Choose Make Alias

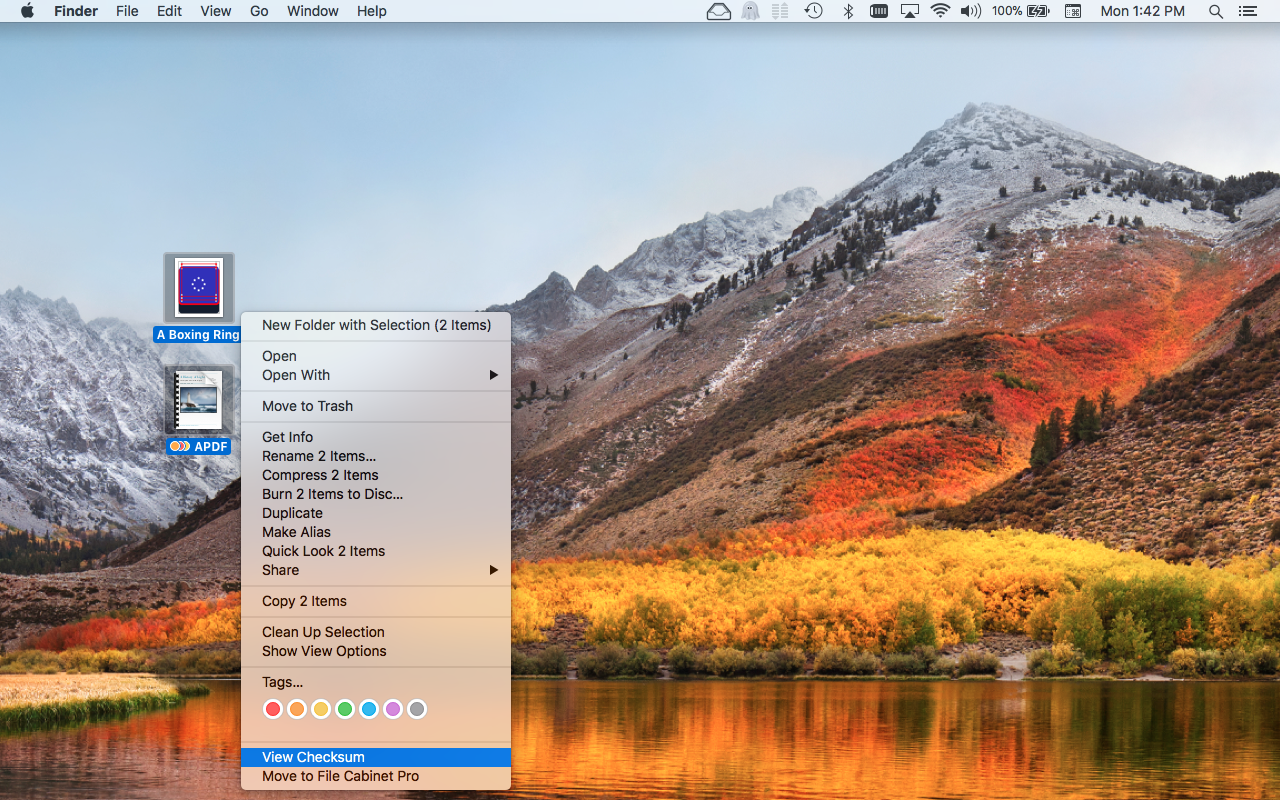tap(376, 532)
